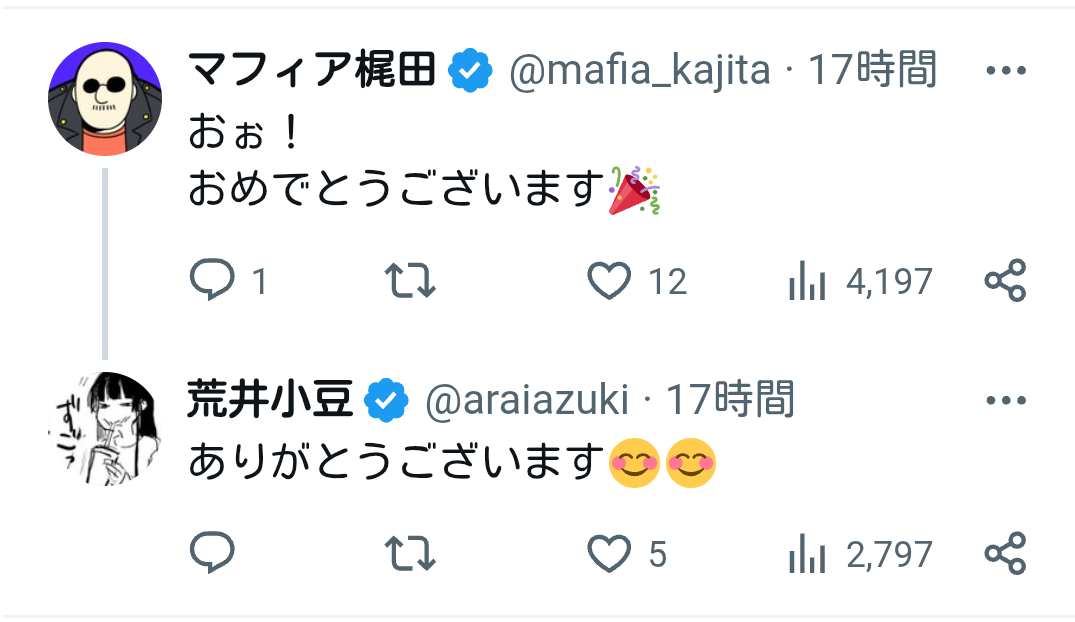Open マフィア梶田's profile avatar

pyautogui.click(x=105, y=99)
